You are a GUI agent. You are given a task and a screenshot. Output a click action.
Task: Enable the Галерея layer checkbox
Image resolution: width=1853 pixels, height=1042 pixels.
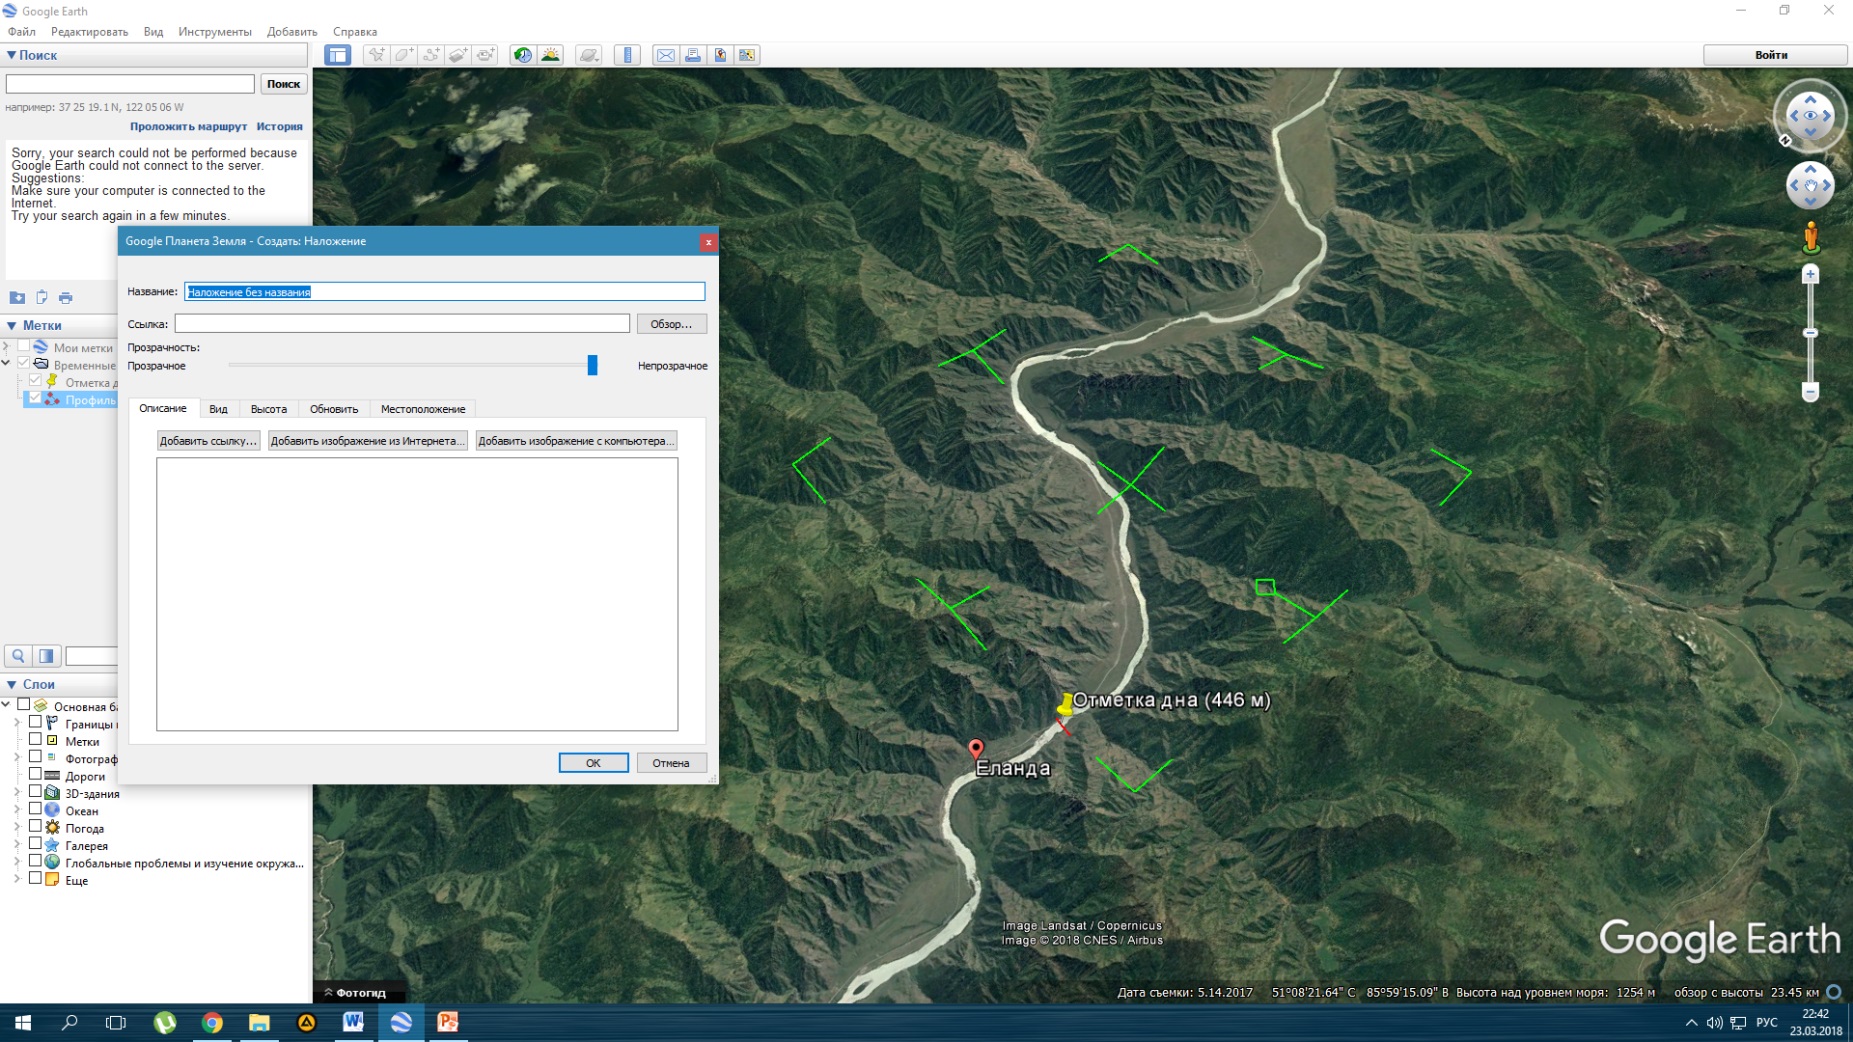point(35,844)
